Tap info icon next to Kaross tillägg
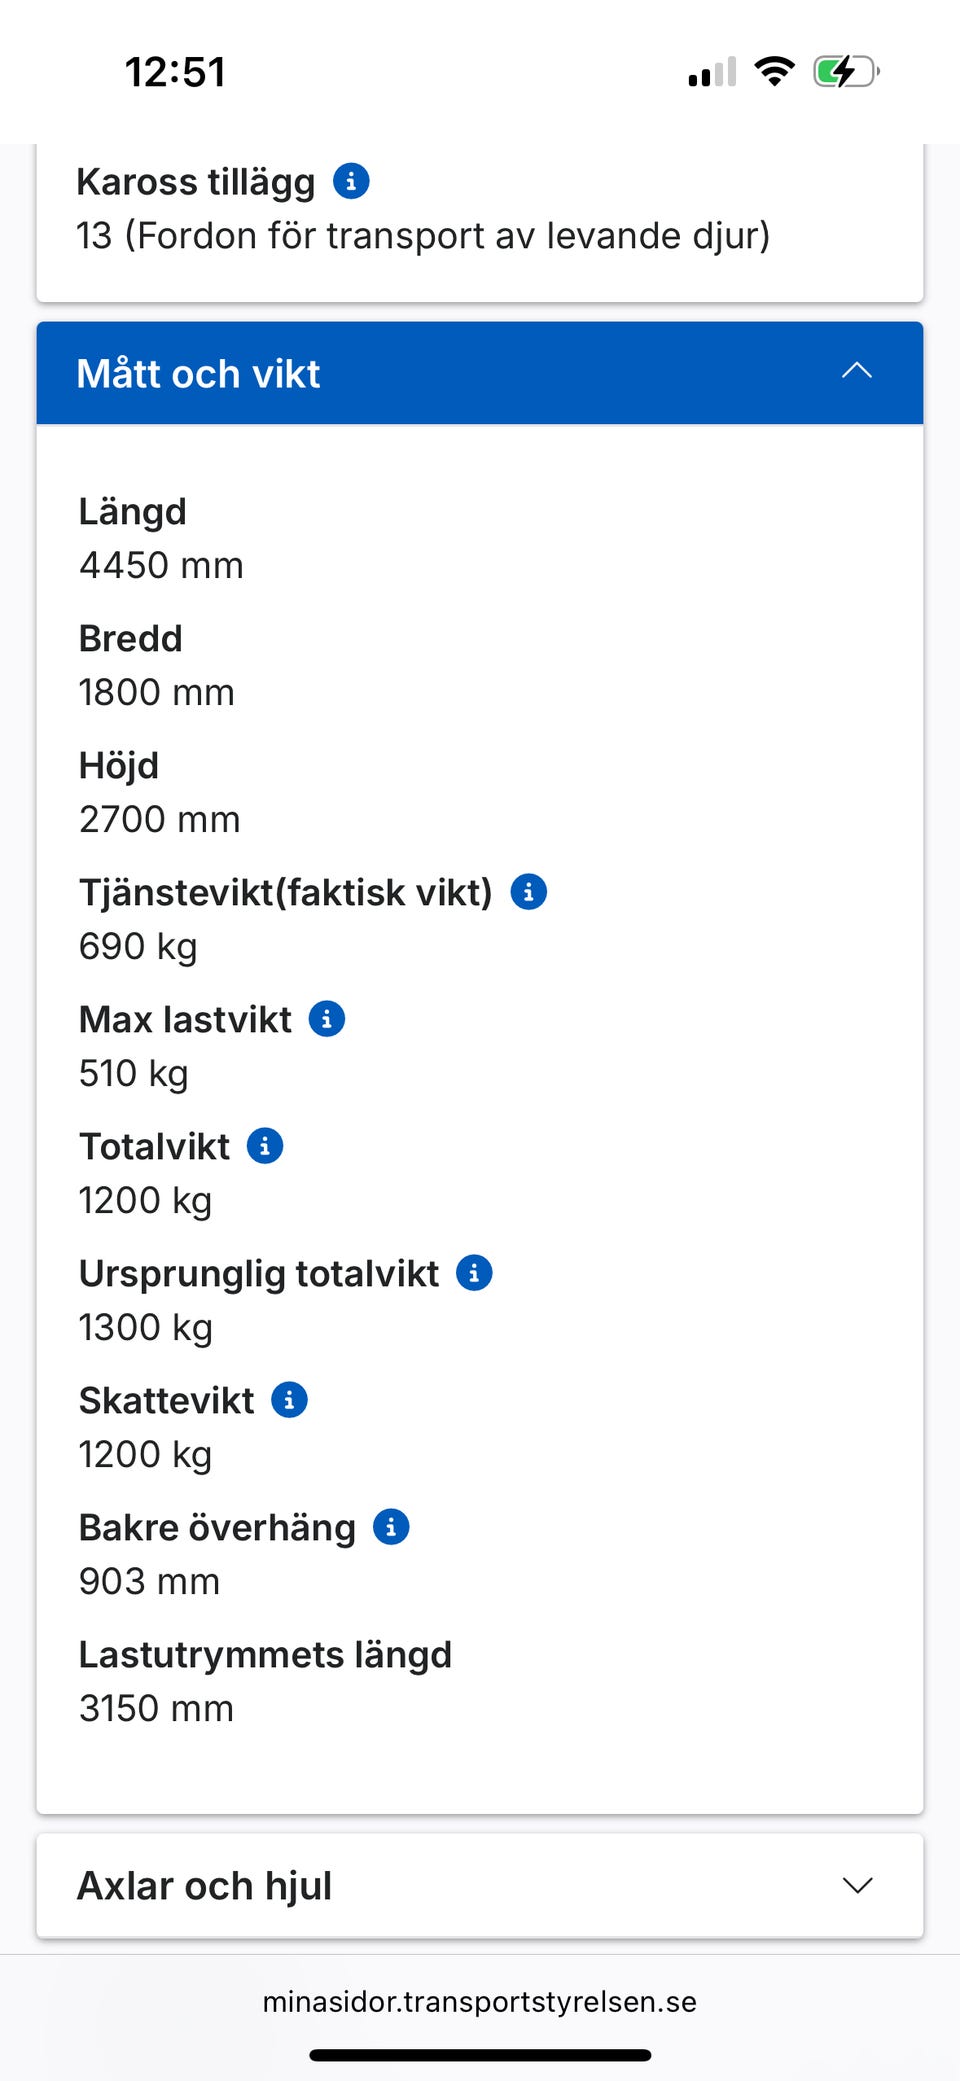This screenshot has width=960, height=2081. [351, 181]
